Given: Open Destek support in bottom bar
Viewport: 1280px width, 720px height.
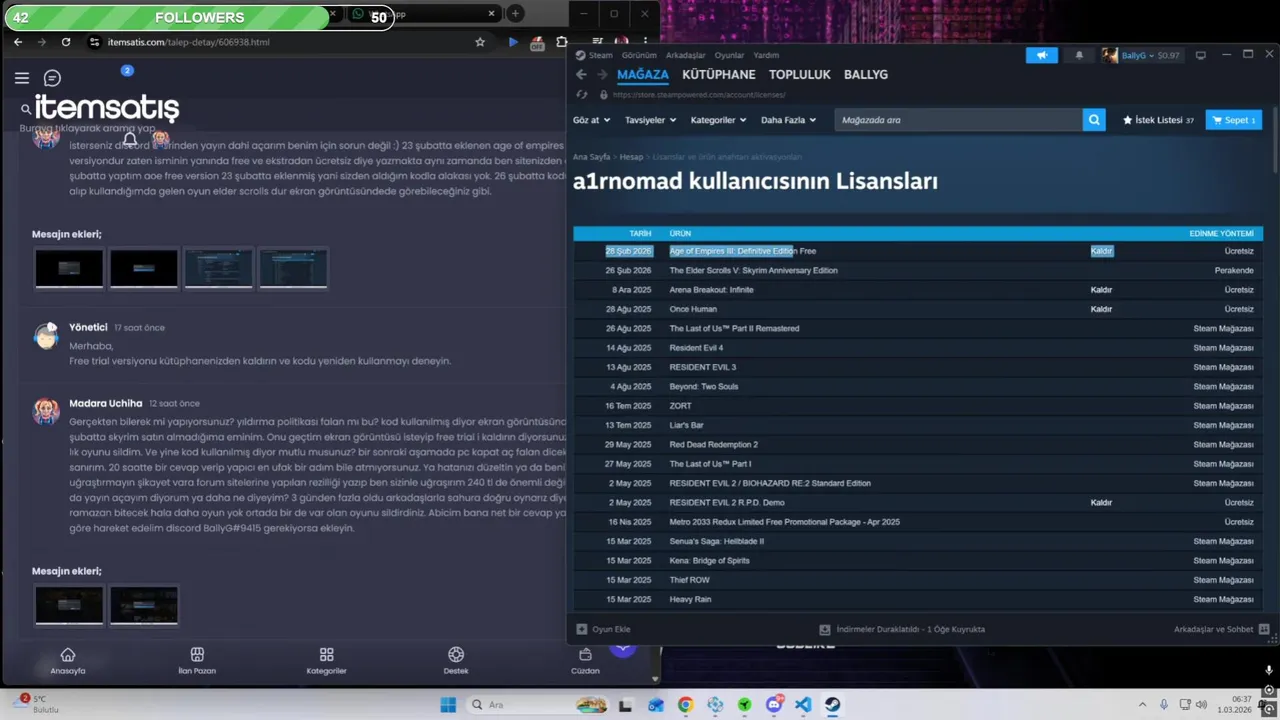Looking at the screenshot, I should (456, 661).
